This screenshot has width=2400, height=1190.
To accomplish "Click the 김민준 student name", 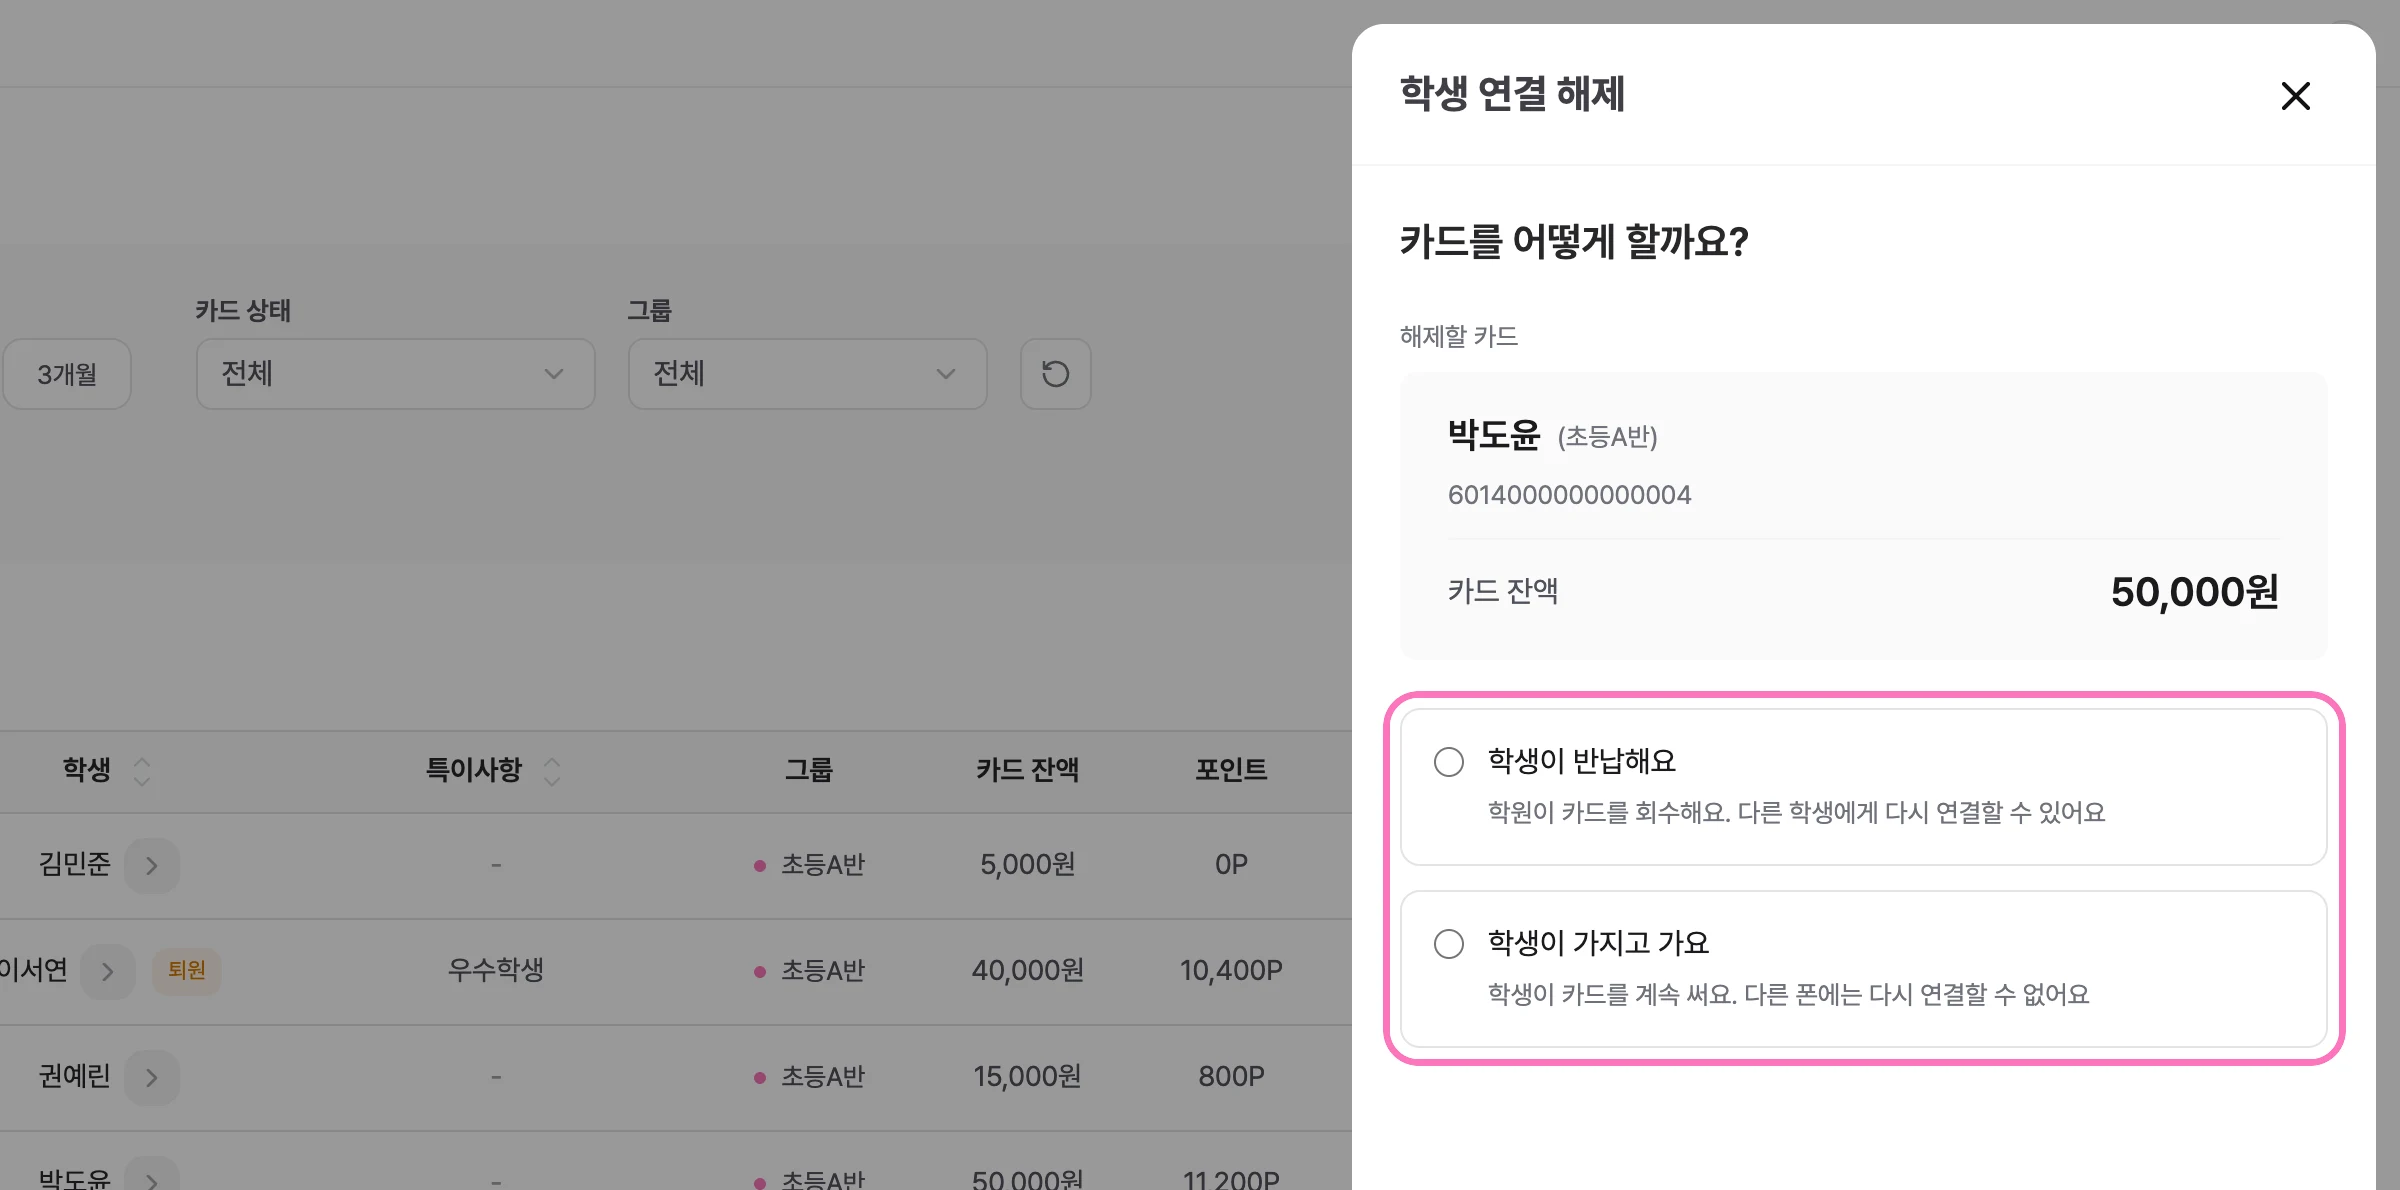I will pos(74,864).
